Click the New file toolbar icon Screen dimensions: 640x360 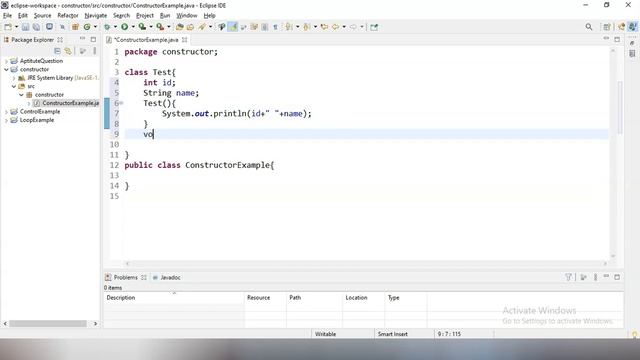tap(8, 27)
